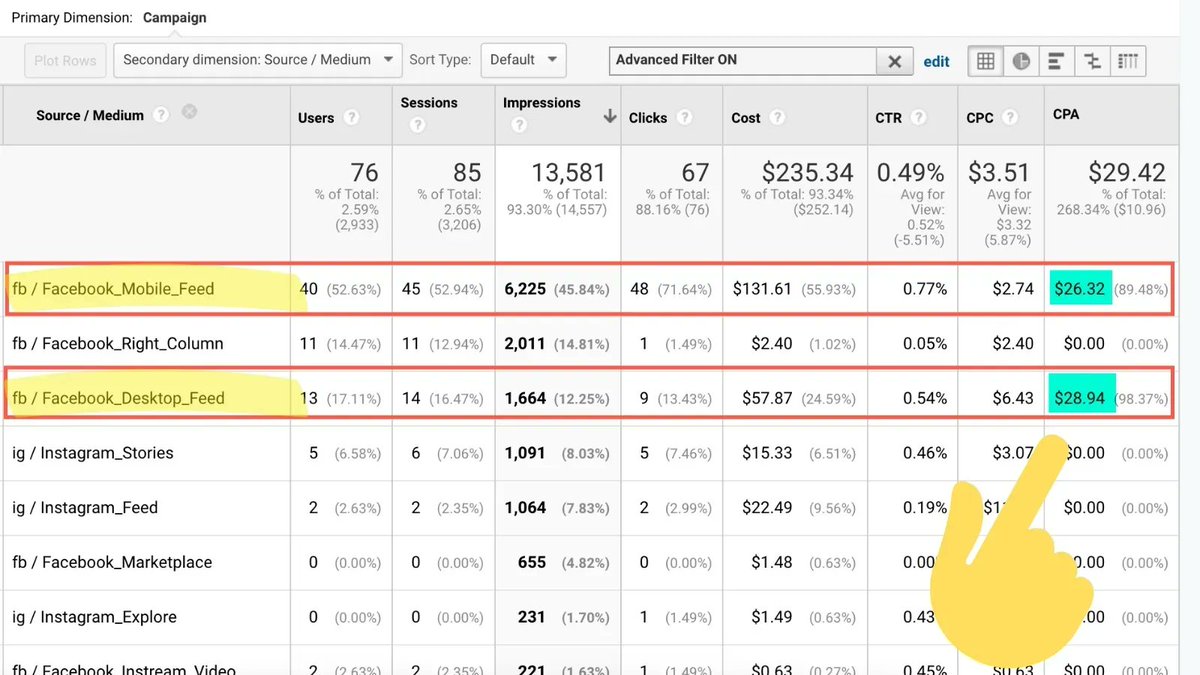Click Source / Medium column header
Viewport: 1200px width, 675px height.
(90, 115)
